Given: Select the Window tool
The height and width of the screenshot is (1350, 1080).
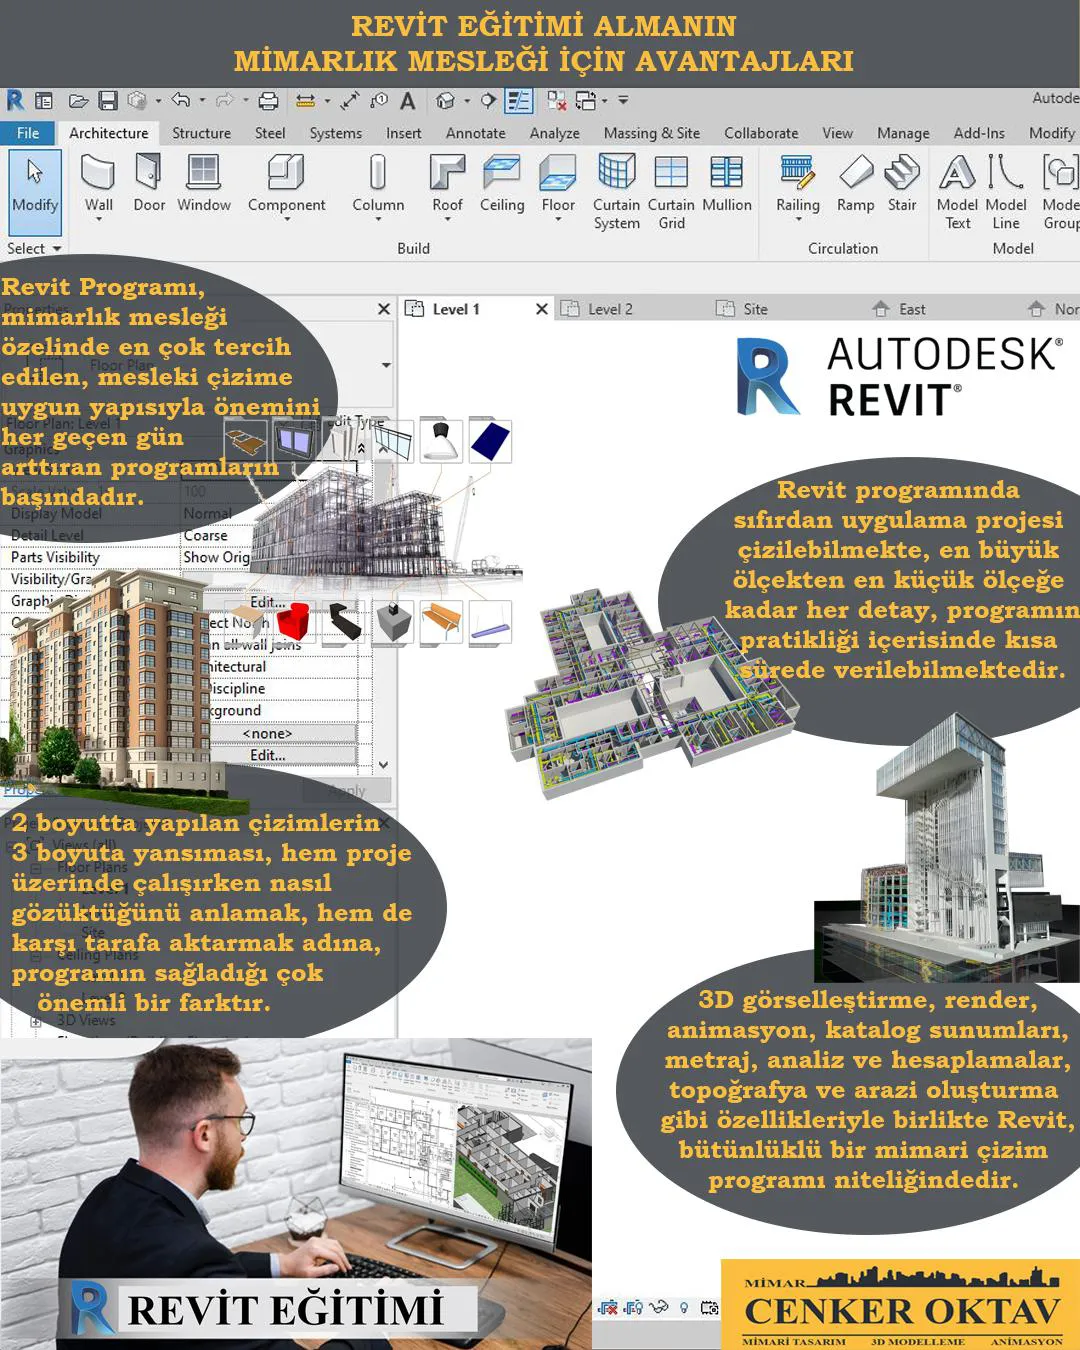Looking at the screenshot, I should coord(204,185).
